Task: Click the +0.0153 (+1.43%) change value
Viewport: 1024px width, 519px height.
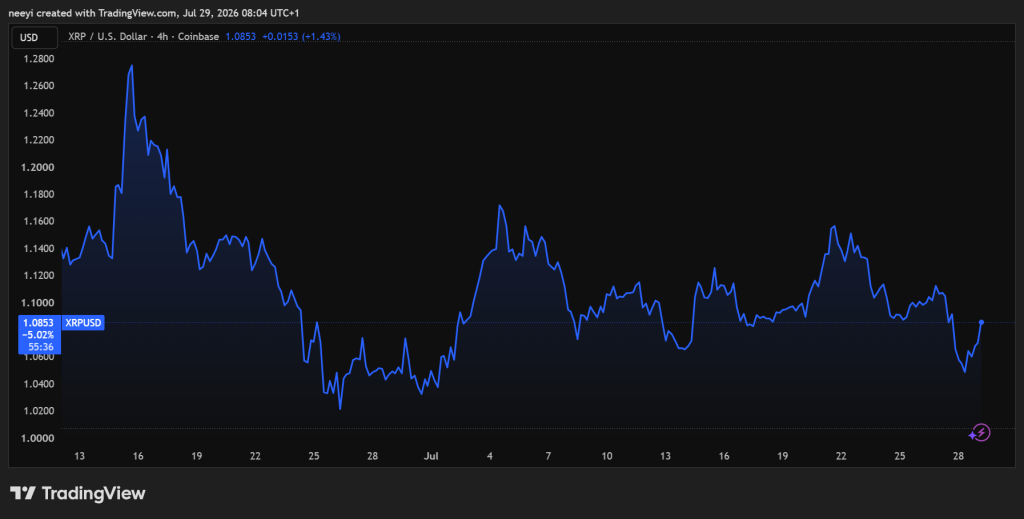Action: [301, 37]
